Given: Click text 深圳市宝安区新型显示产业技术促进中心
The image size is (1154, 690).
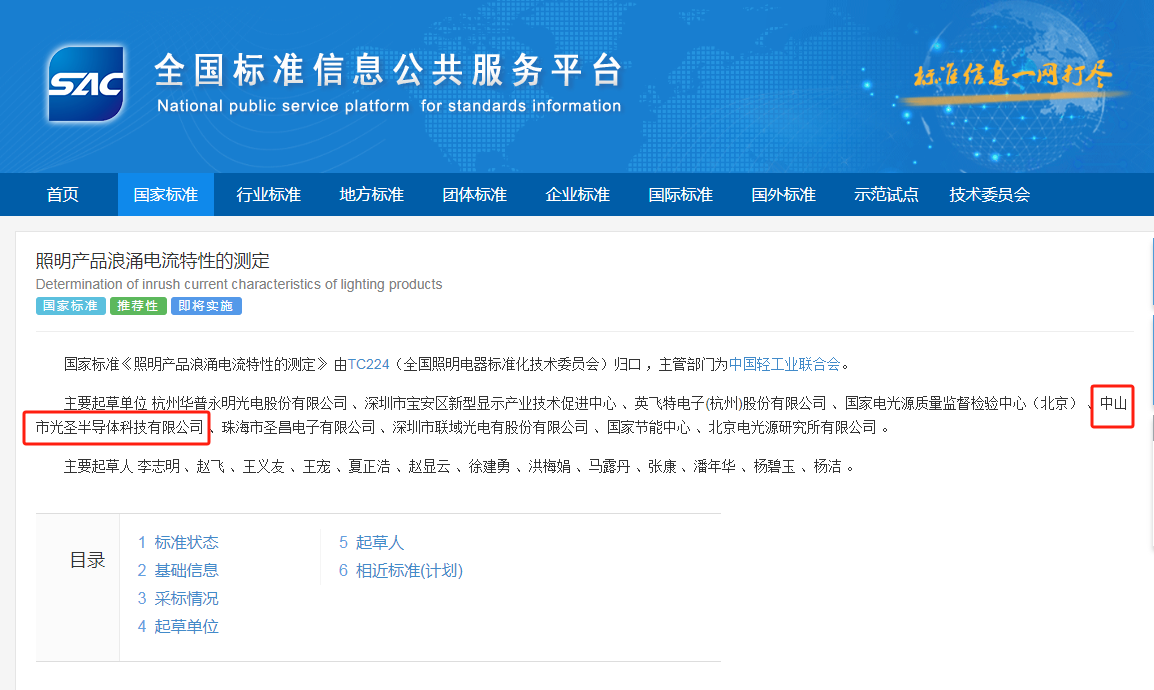Looking at the screenshot, I should [490, 403].
